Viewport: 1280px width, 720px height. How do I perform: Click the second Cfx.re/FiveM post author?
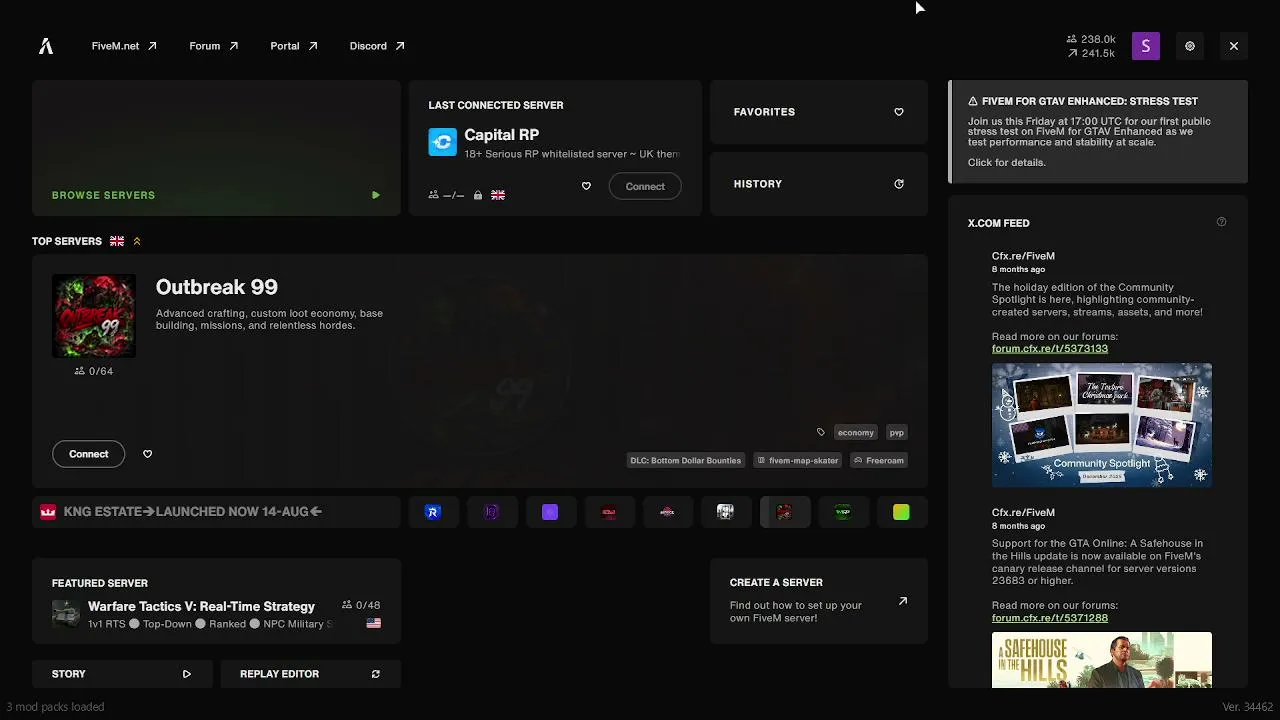click(x=1023, y=512)
